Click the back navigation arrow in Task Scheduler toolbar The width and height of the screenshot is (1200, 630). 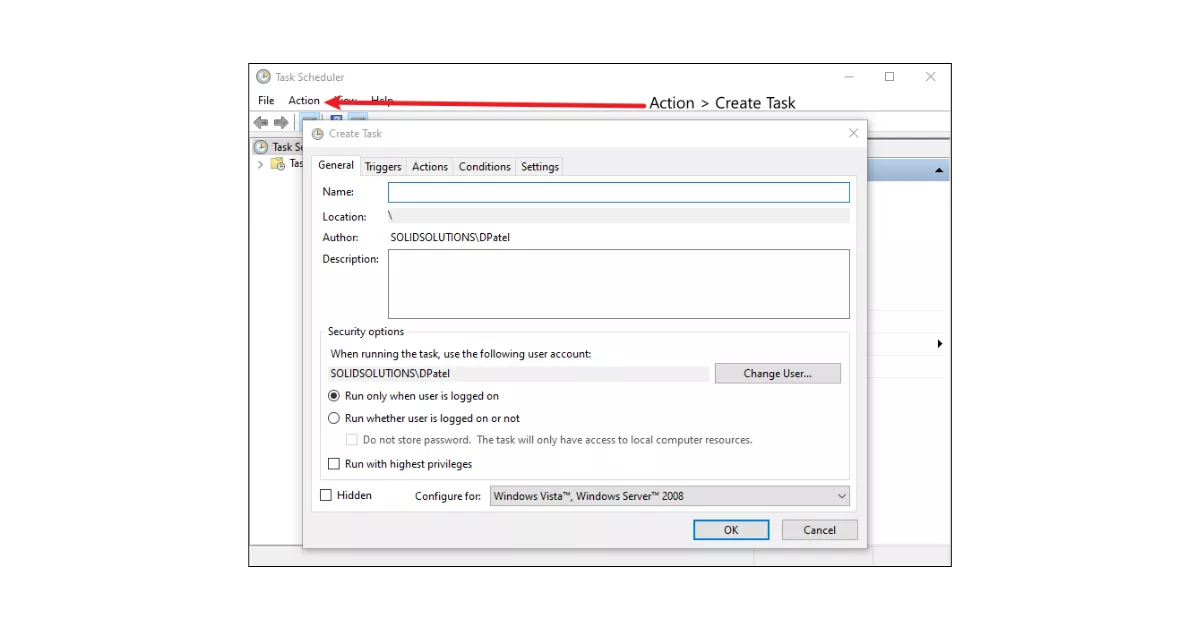point(260,122)
